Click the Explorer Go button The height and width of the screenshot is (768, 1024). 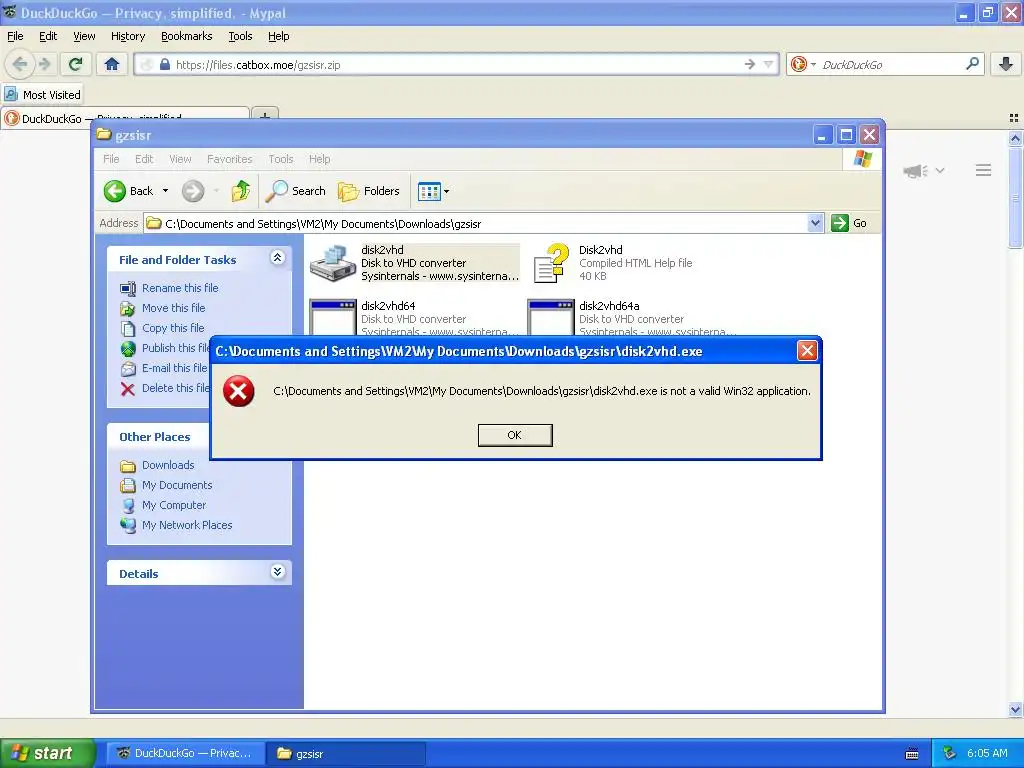coord(849,223)
